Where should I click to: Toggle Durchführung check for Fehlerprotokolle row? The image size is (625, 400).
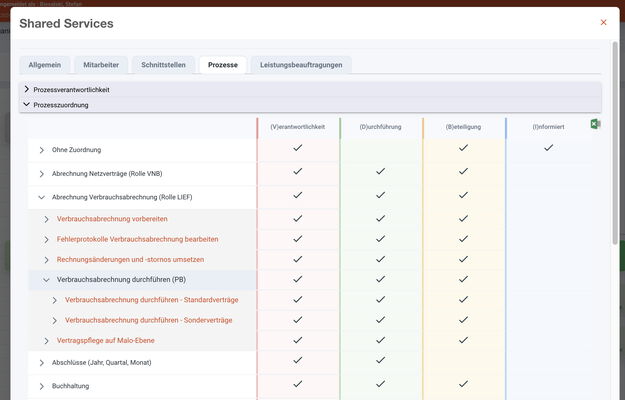click(x=380, y=238)
